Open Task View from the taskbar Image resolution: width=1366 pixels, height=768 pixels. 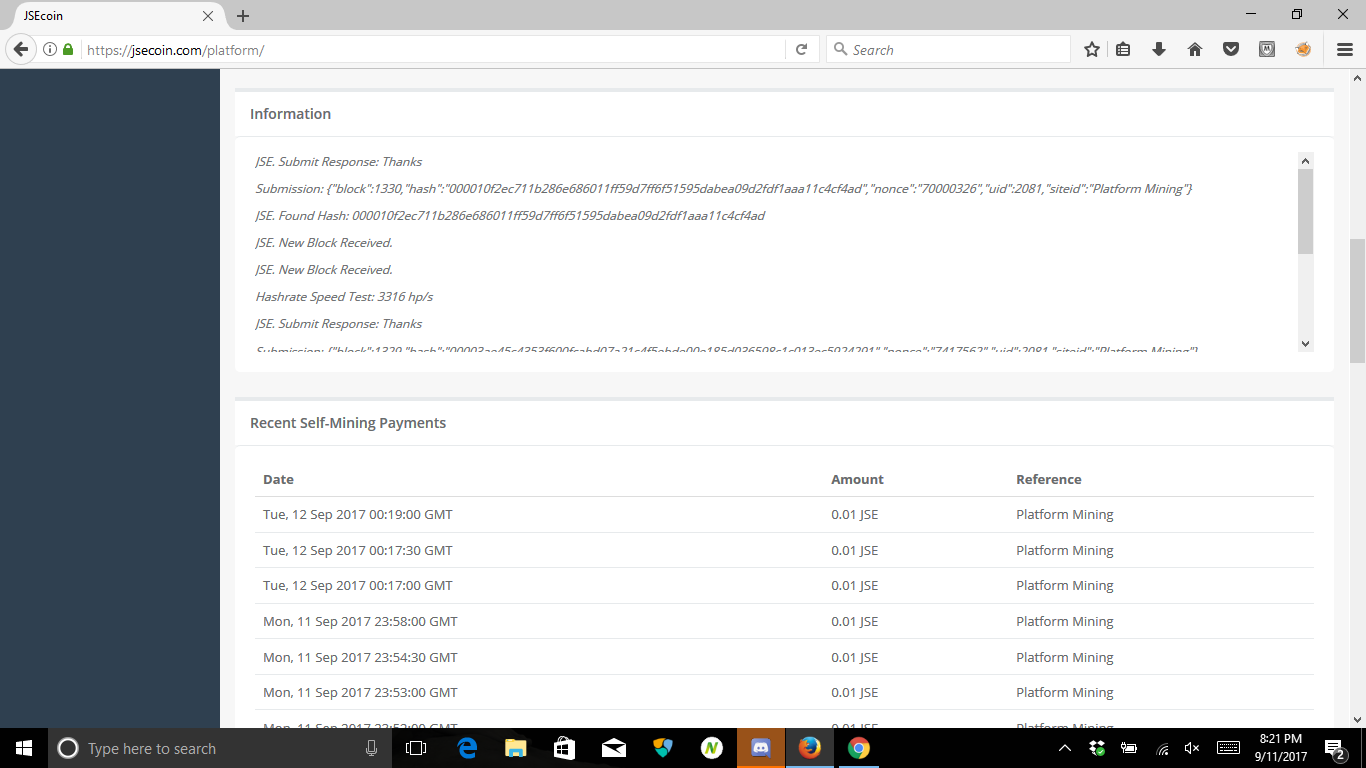tap(416, 748)
